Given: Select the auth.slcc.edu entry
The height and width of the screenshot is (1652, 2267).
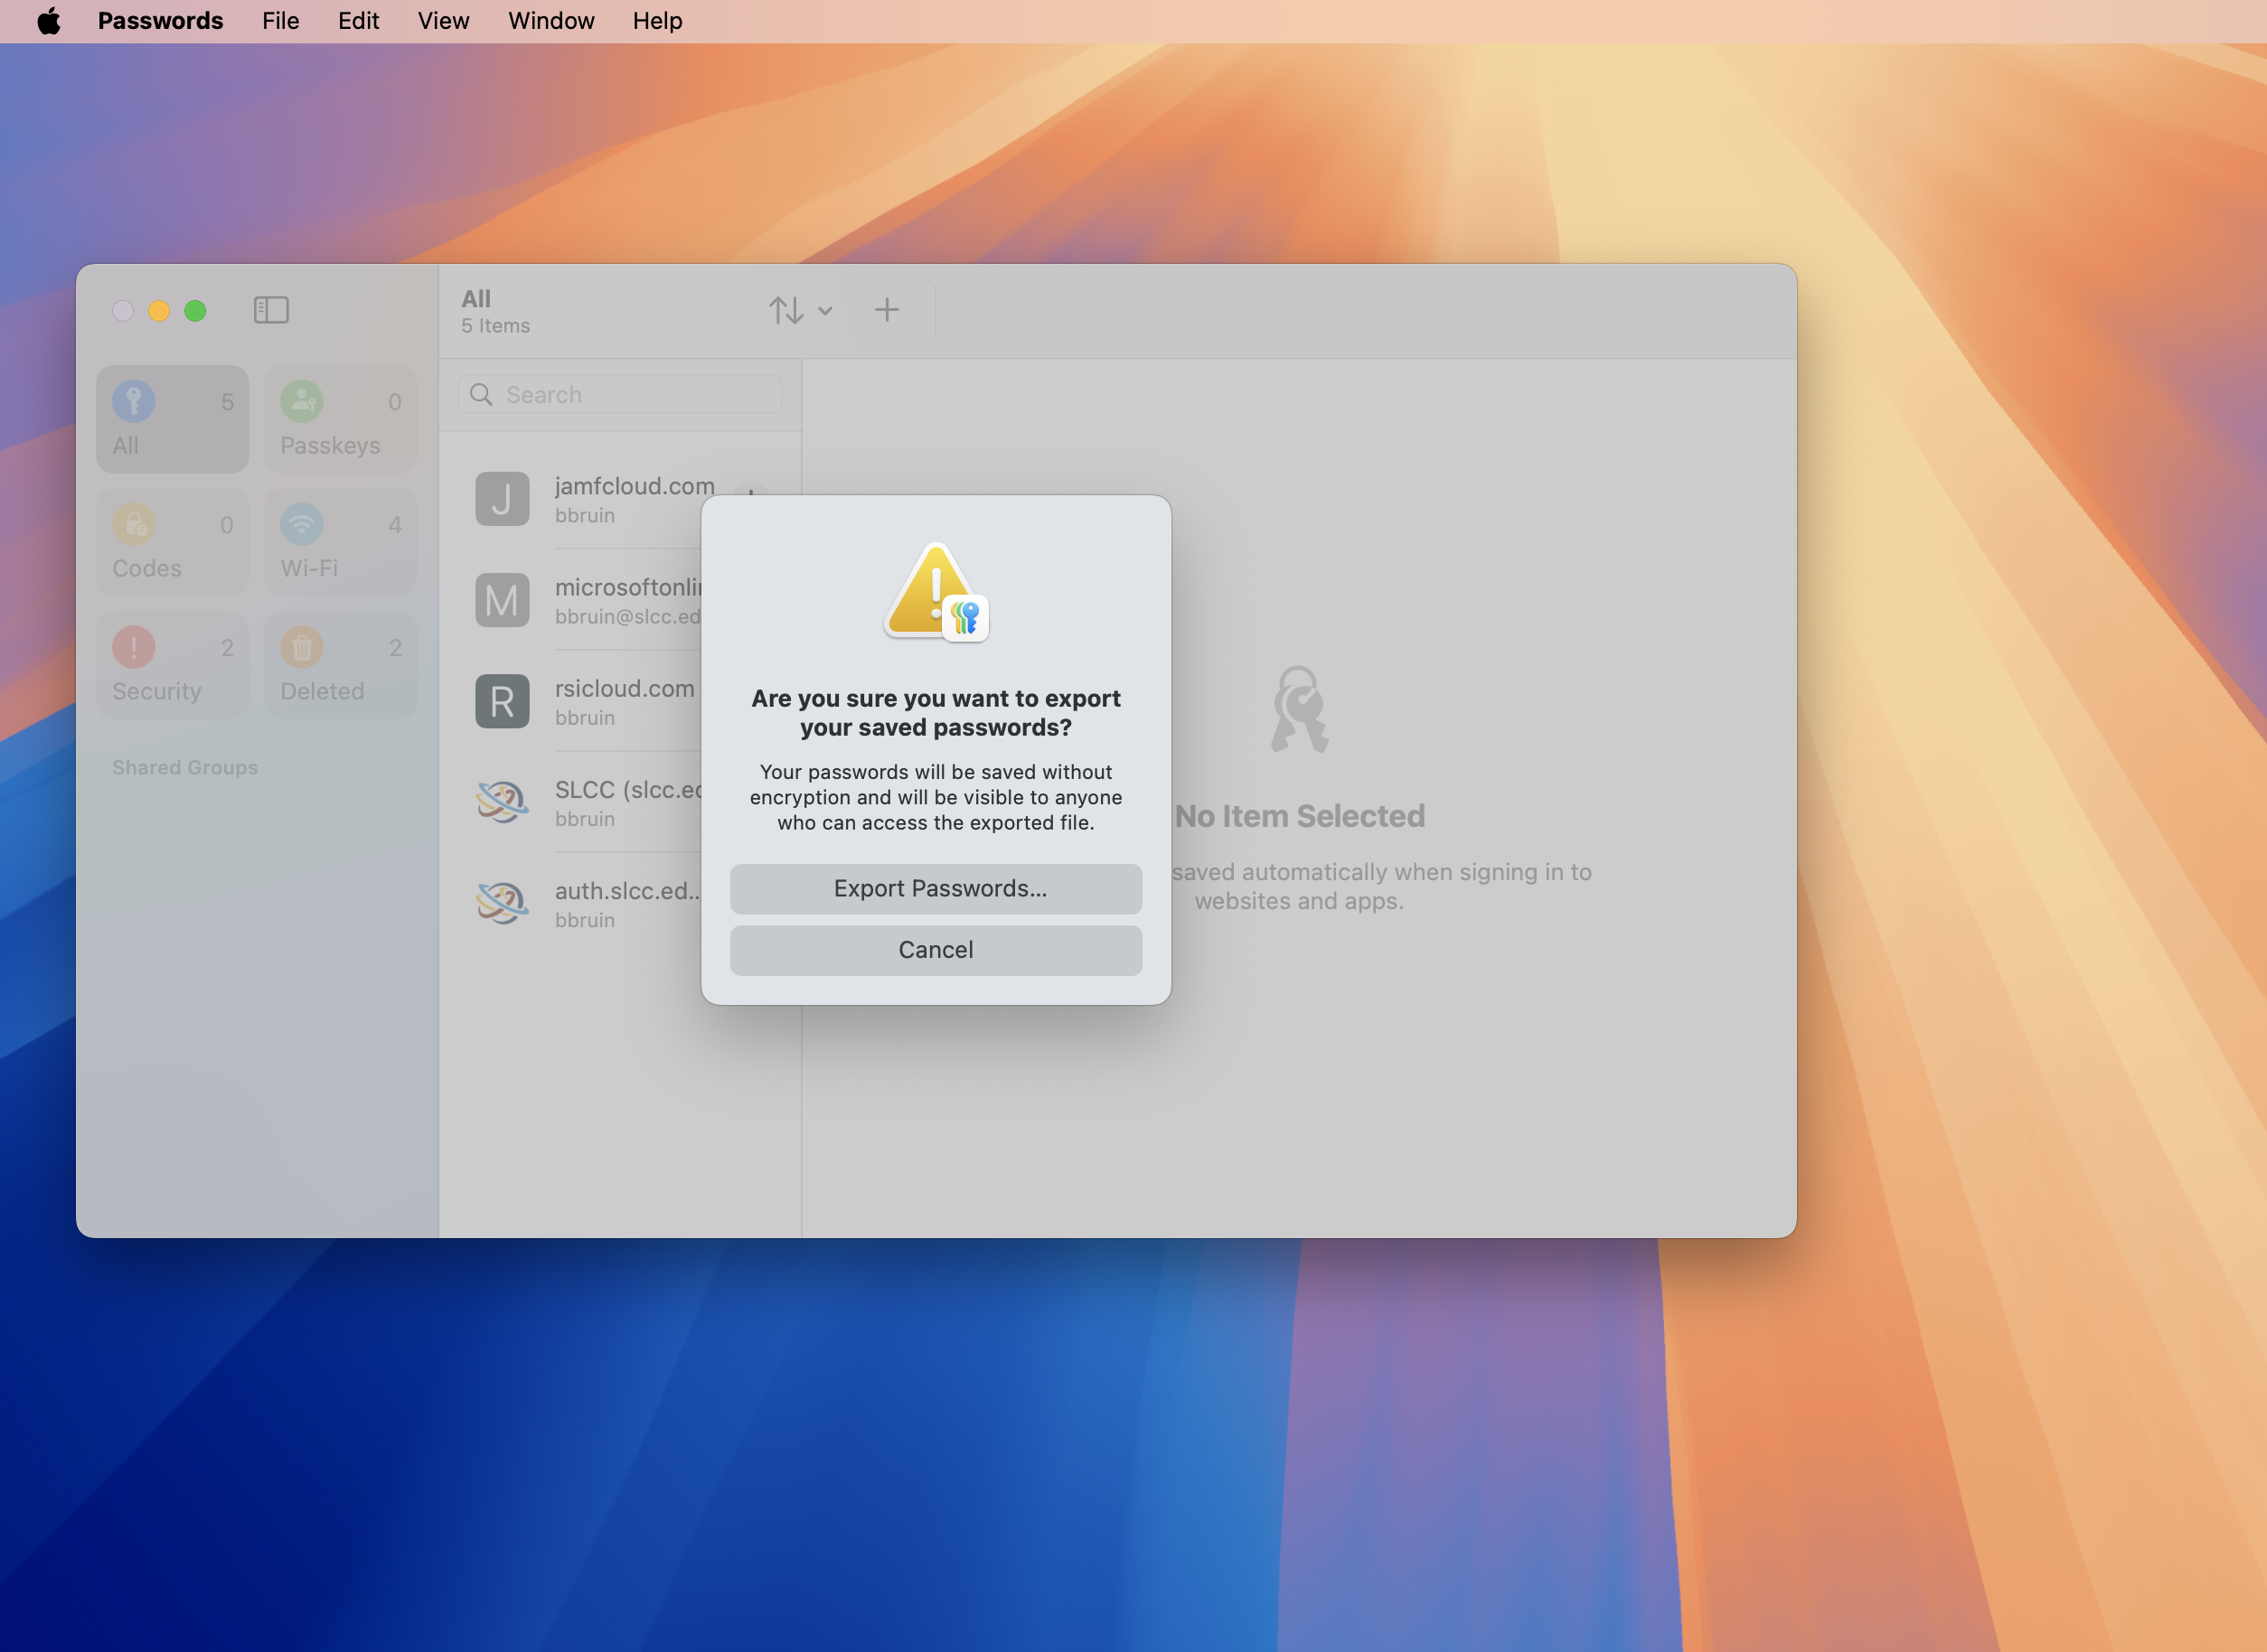Looking at the screenshot, I should click(x=590, y=903).
